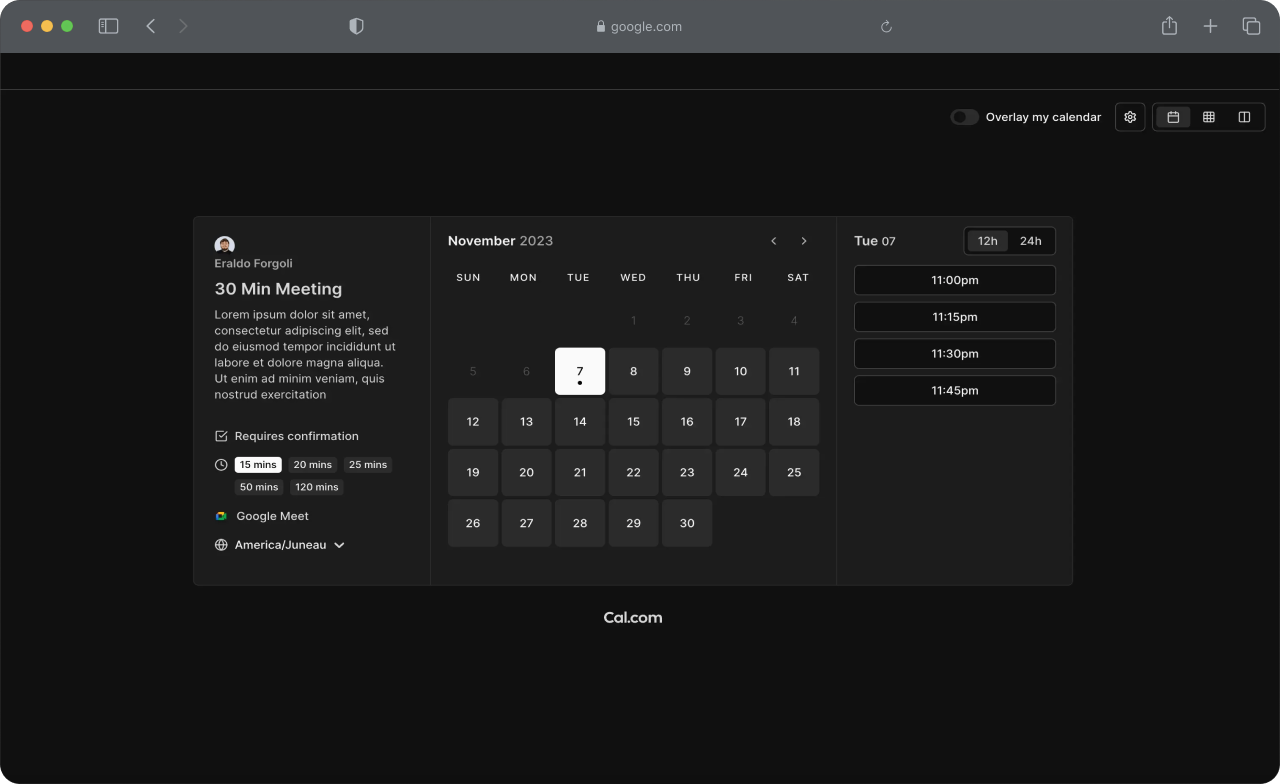Book the 11:00pm time slot
The width and height of the screenshot is (1280, 784).
click(x=955, y=280)
